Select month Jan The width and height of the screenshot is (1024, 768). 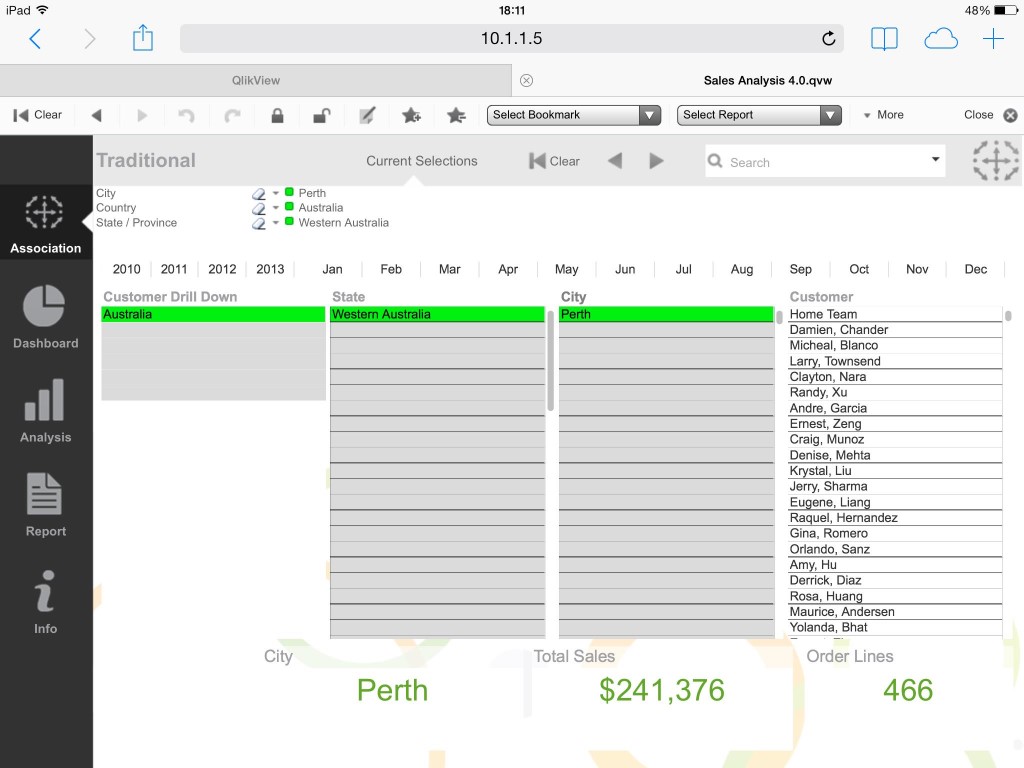click(x=332, y=269)
